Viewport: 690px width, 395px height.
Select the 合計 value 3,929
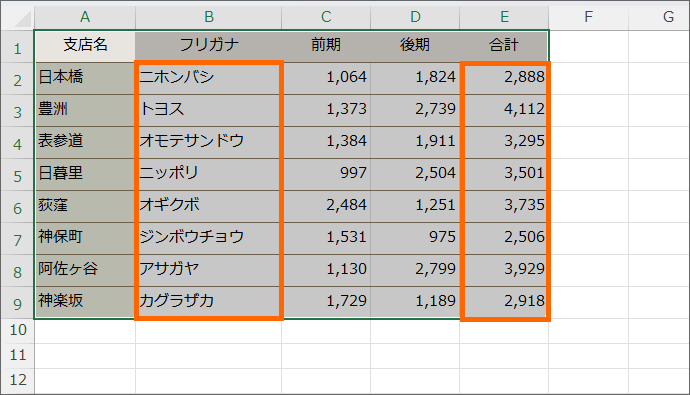[504, 271]
